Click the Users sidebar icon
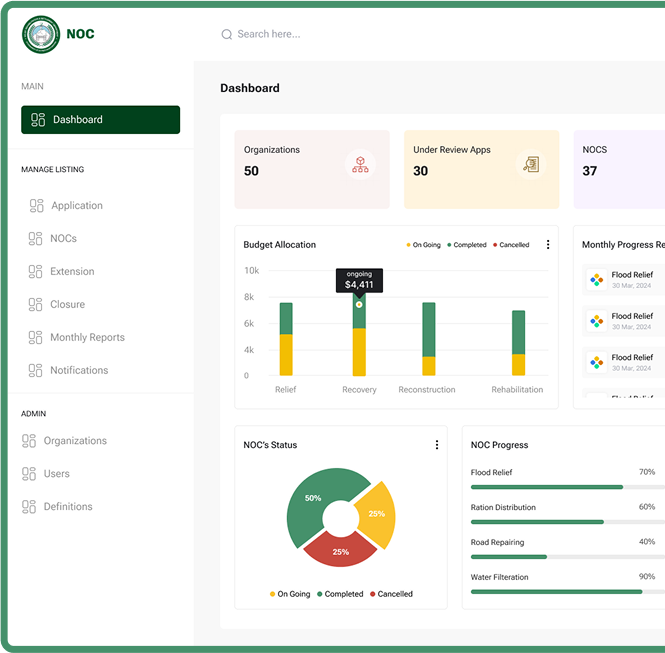 click(x=29, y=474)
